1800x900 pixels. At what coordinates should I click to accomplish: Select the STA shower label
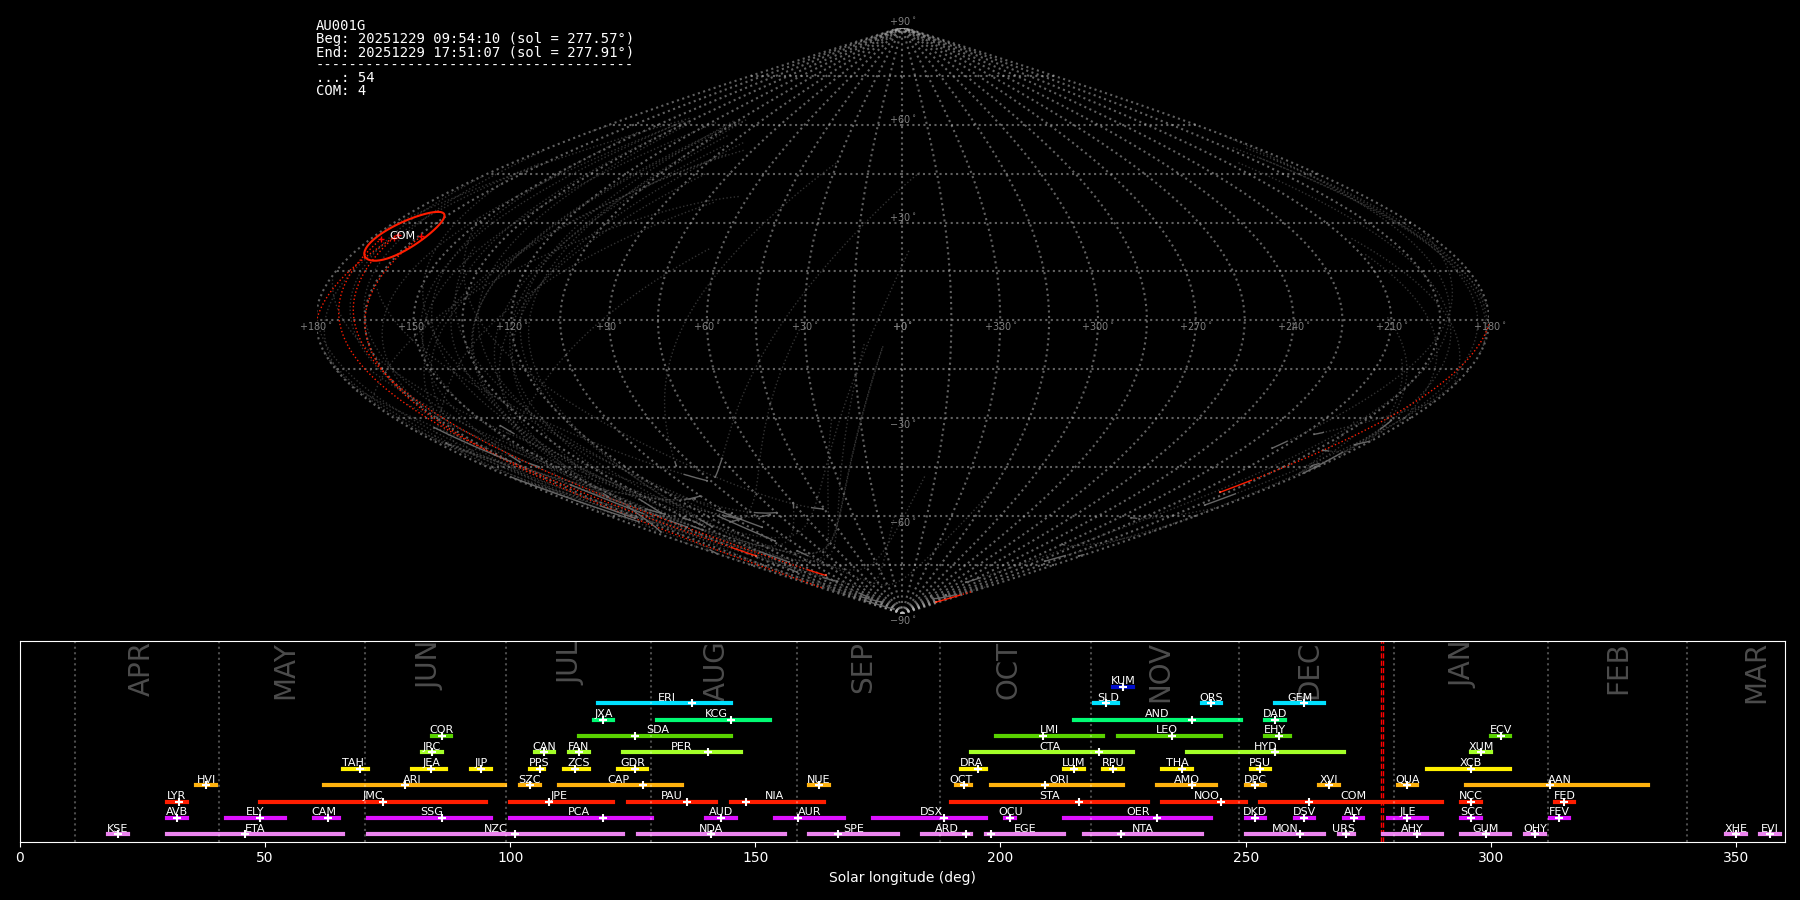[1049, 796]
